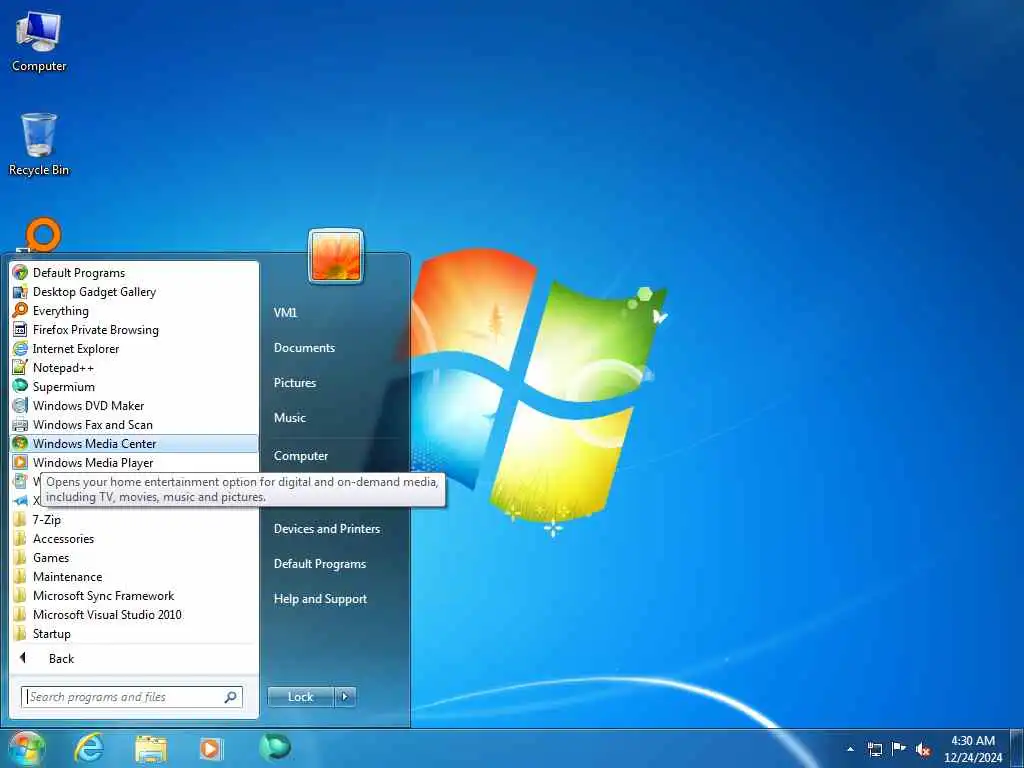Click the Show desktop strip at taskbar end
1024x768 pixels.
coord(1017,749)
